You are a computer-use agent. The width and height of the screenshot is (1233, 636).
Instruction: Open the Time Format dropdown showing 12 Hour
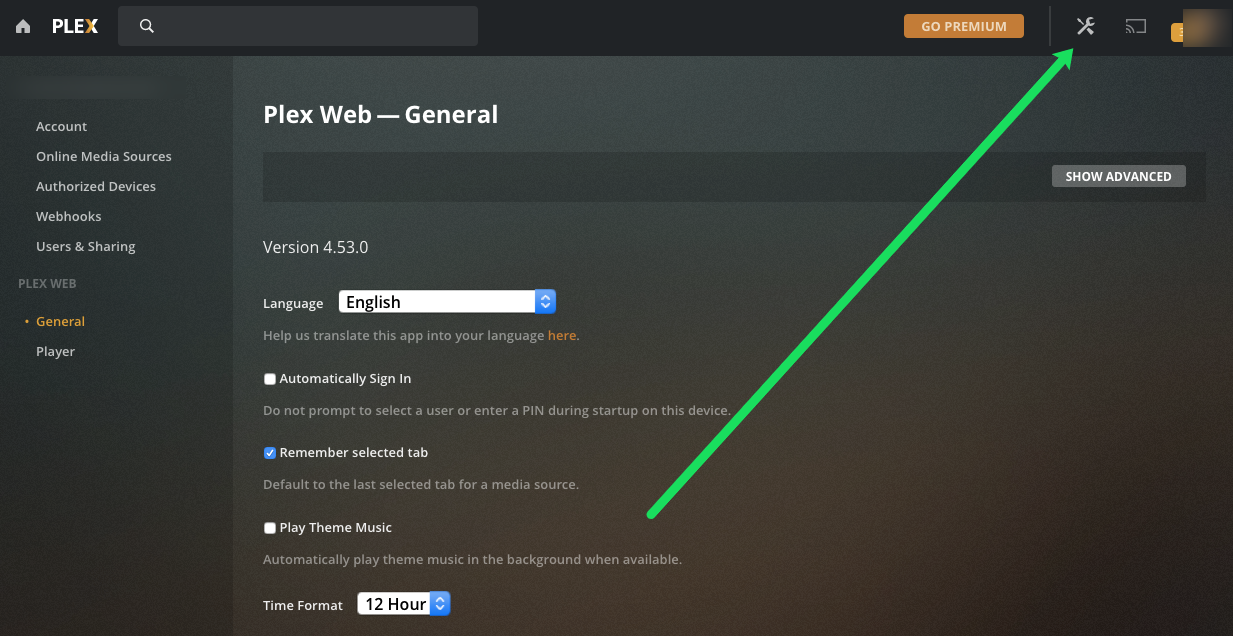click(x=404, y=604)
